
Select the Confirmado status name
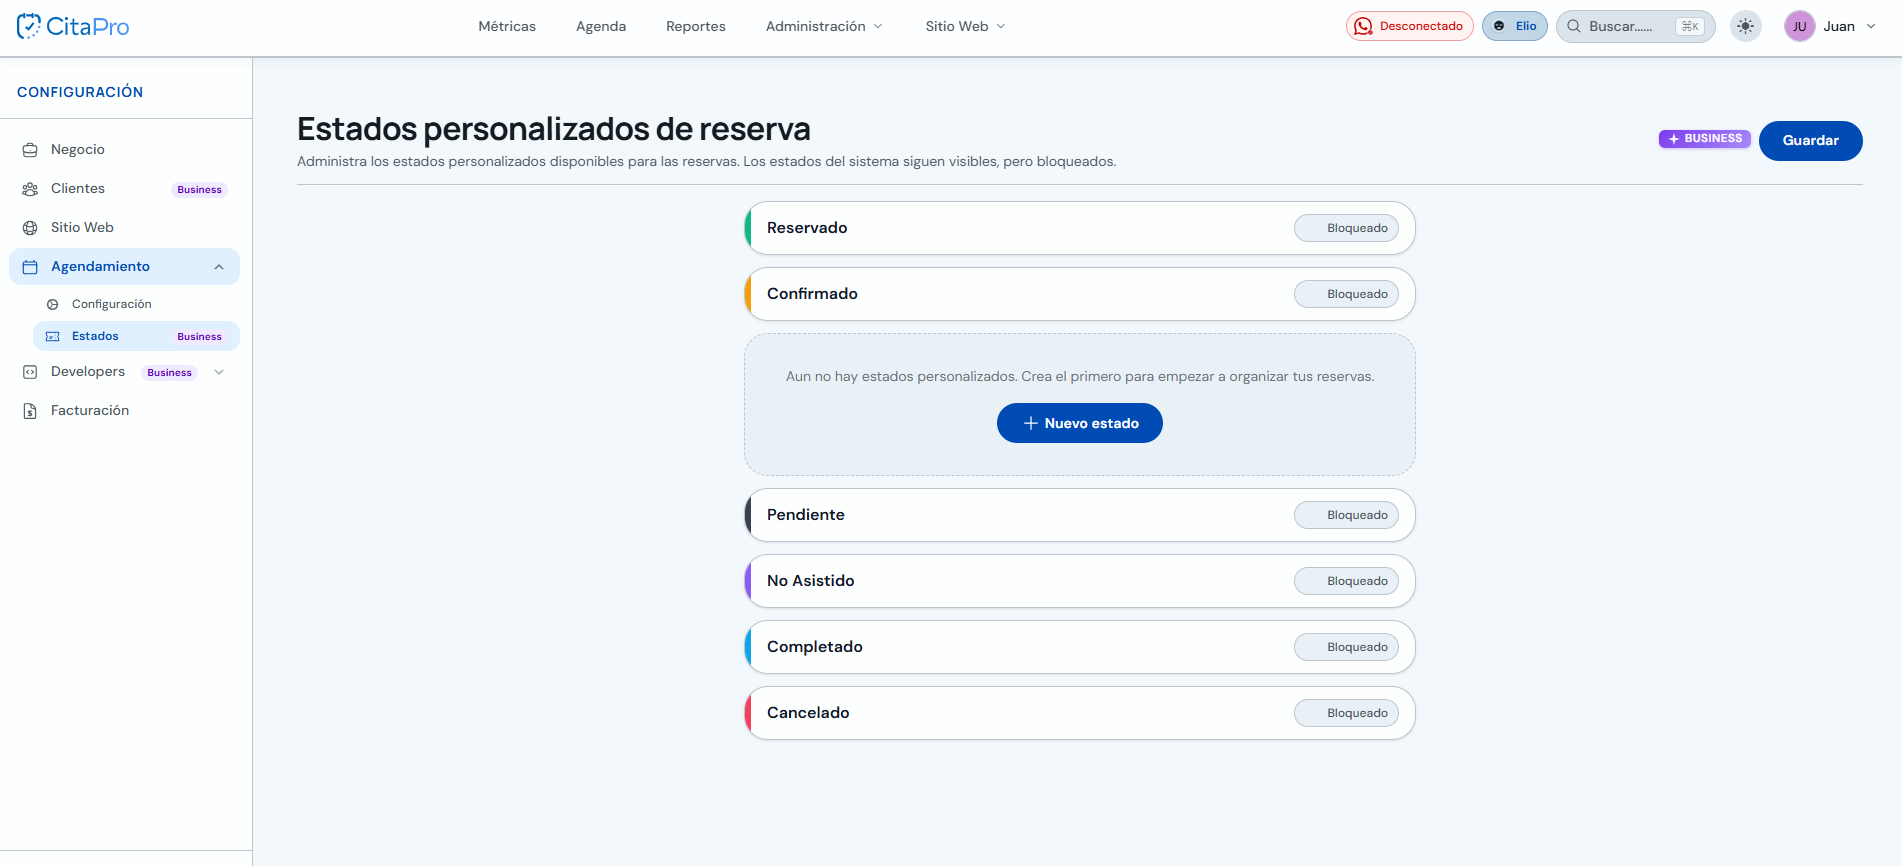pyautogui.click(x=812, y=294)
